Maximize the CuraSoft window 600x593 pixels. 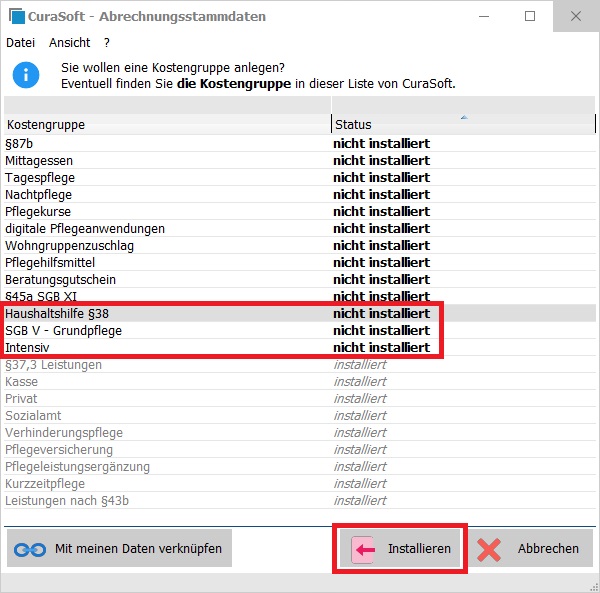[530, 16]
